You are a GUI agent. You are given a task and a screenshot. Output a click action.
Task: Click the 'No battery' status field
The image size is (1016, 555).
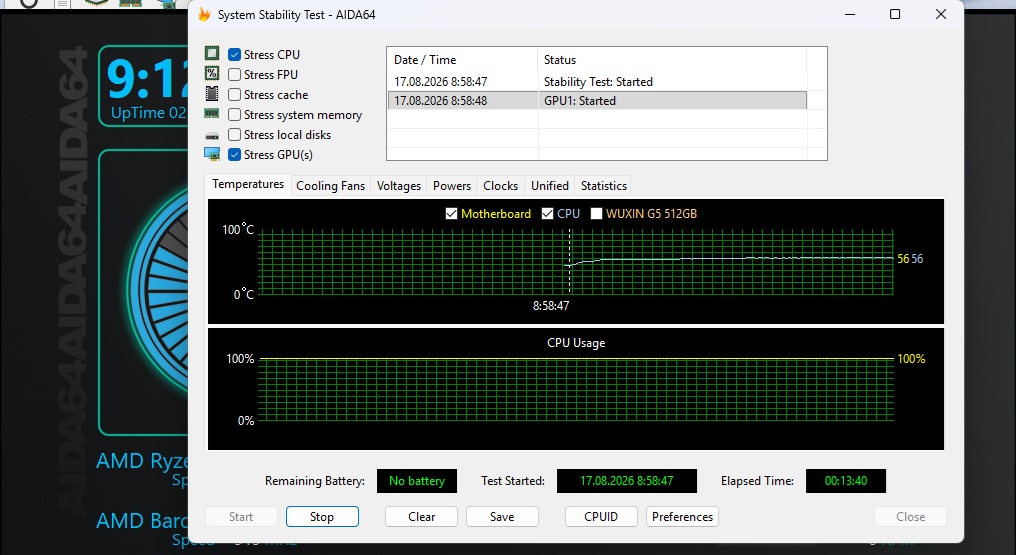click(x=417, y=481)
